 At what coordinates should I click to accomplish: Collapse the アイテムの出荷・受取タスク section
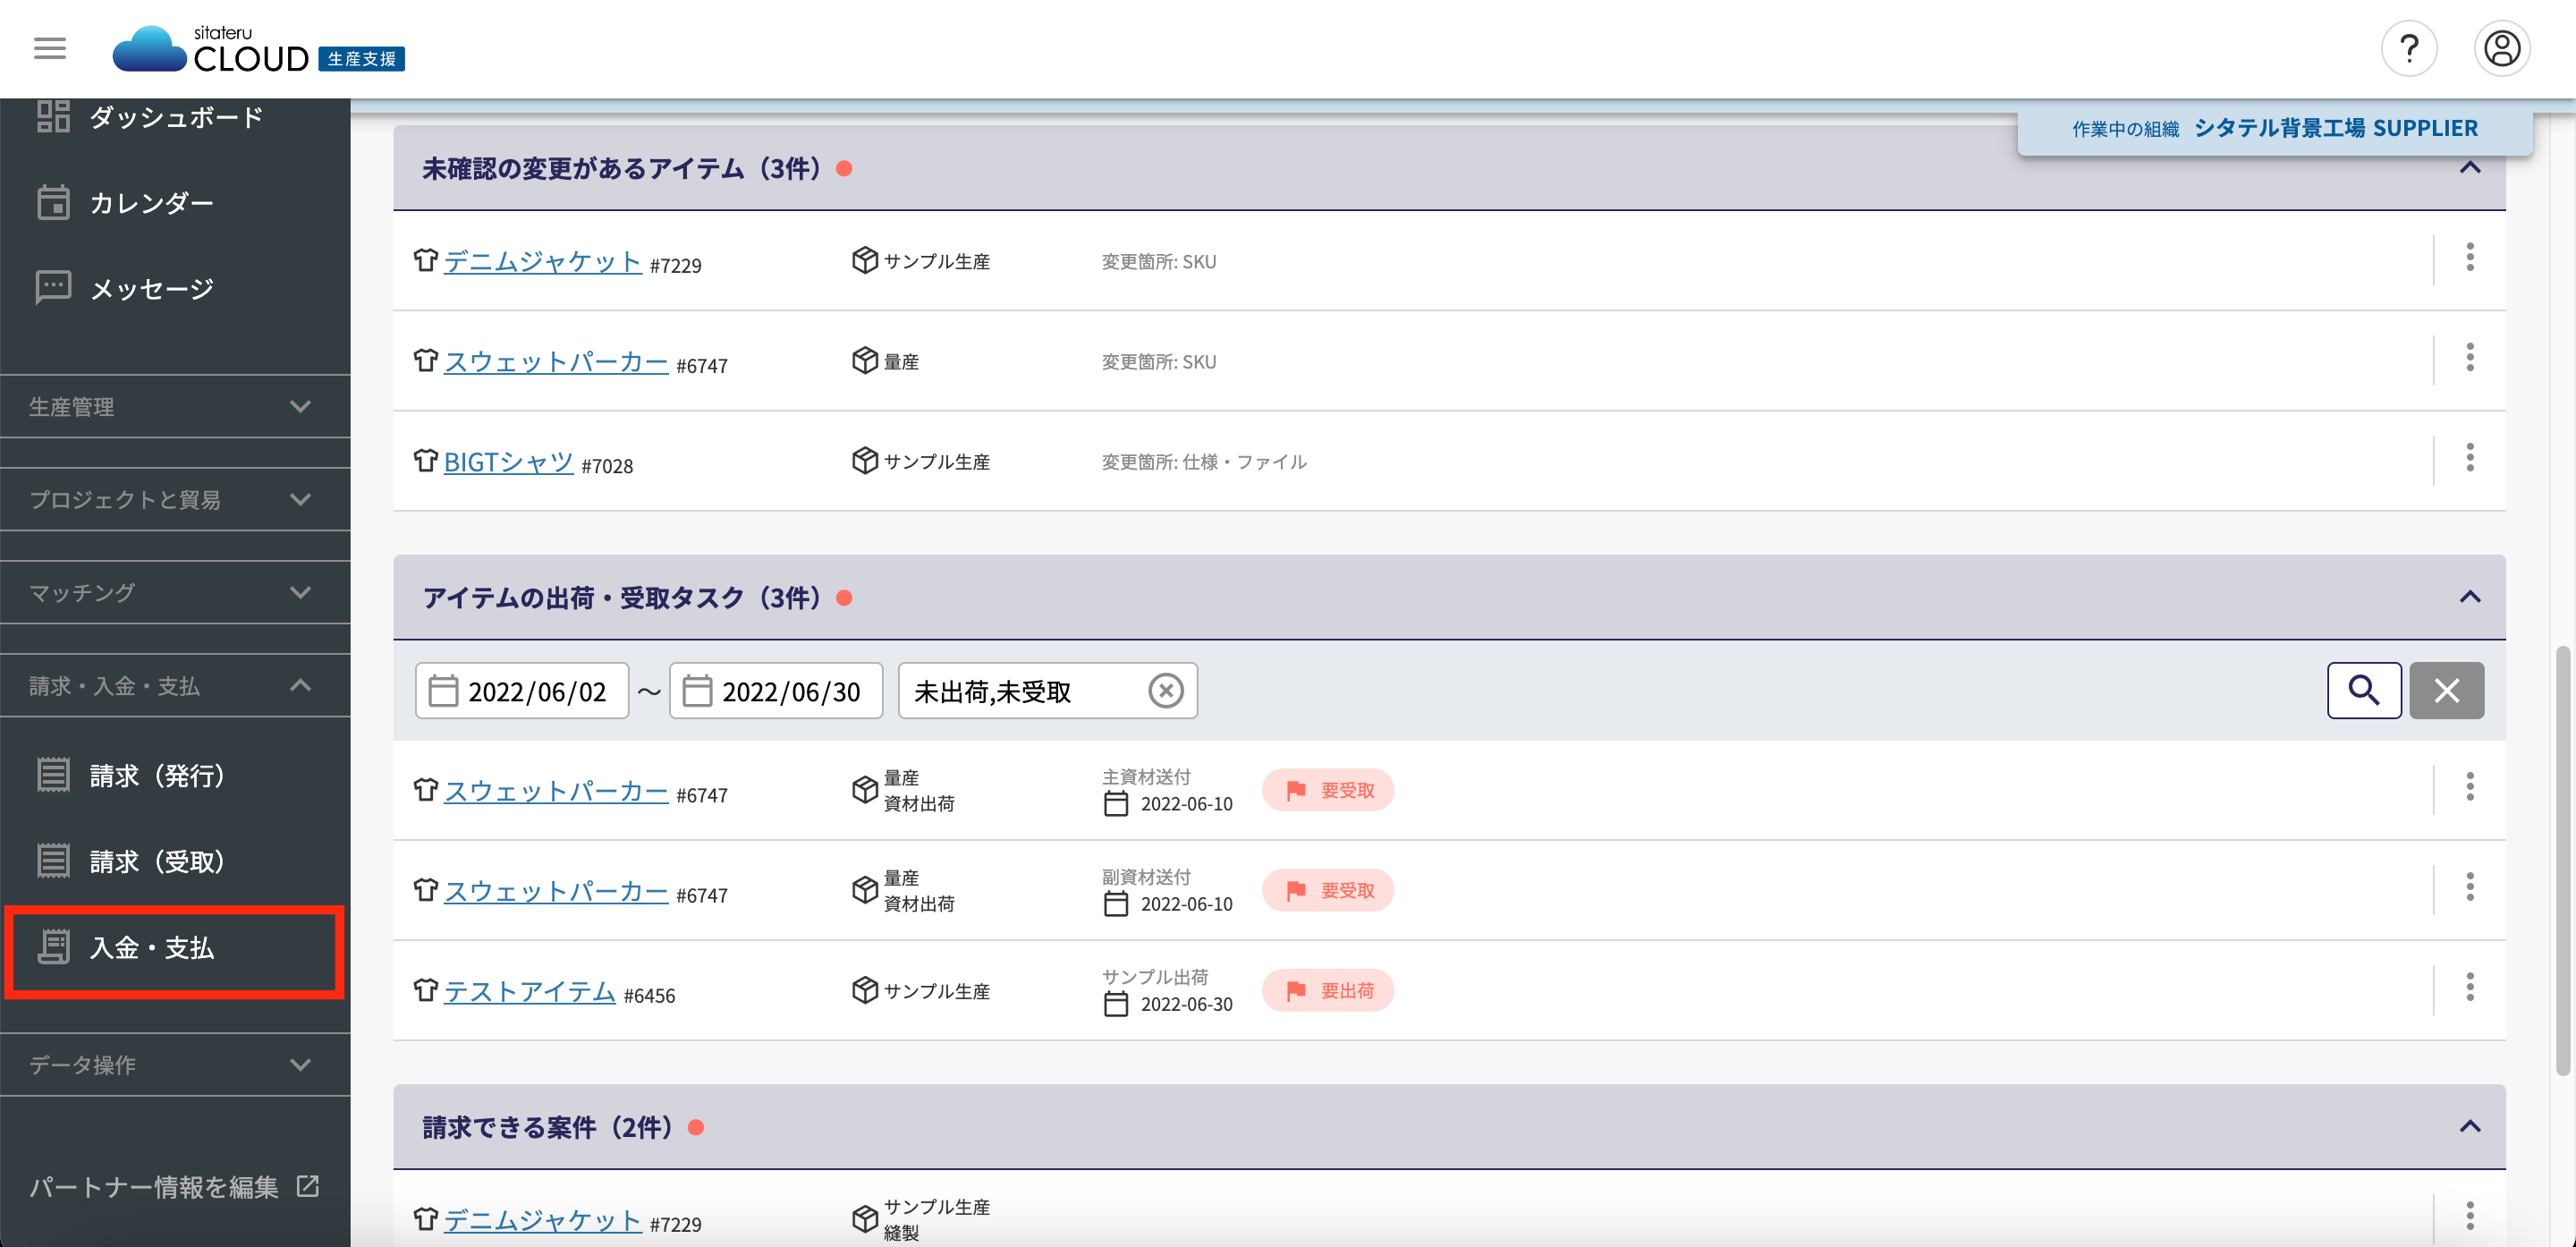pyautogui.click(x=2469, y=597)
